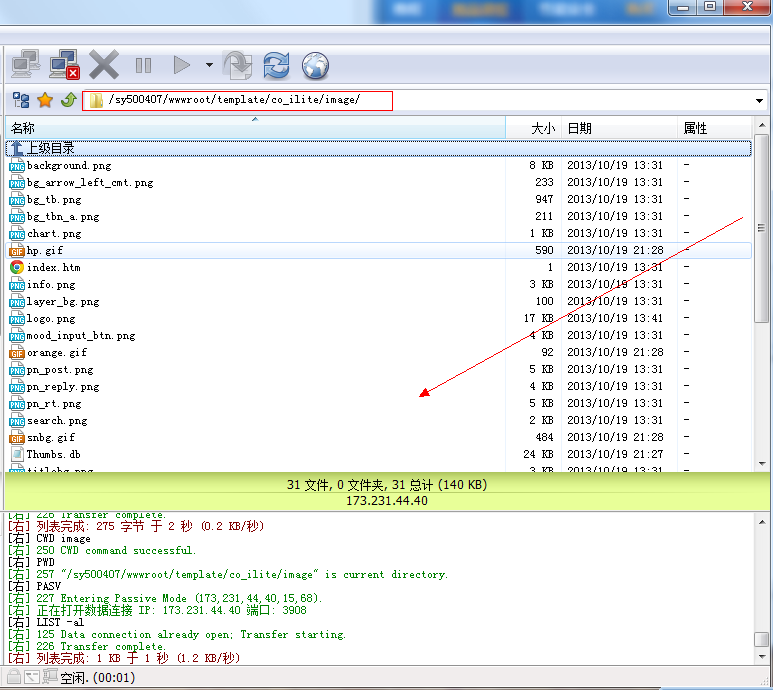The image size is (773, 690).
Task: Click the log panel scrollbar up arrow
Action: pyautogui.click(x=762, y=522)
